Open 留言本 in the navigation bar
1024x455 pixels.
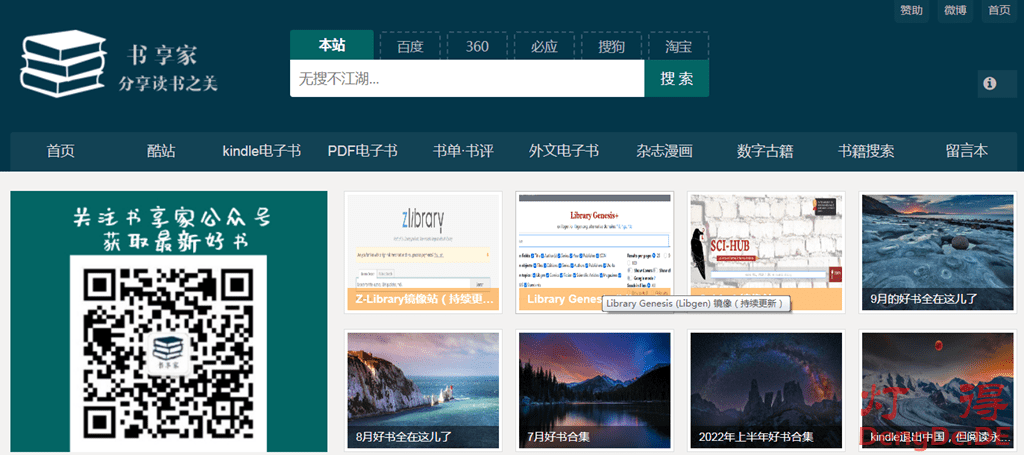click(x=966, y=151)
